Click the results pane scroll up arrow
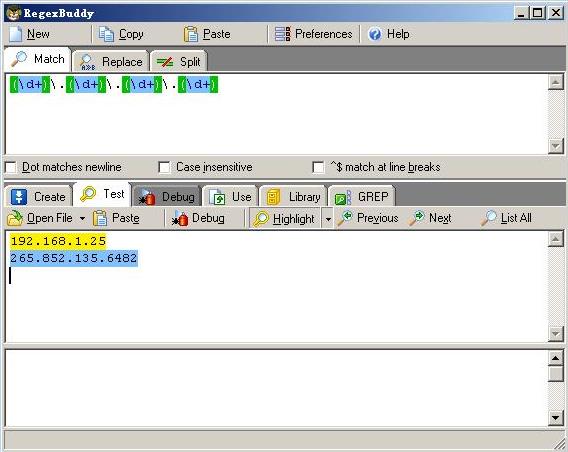 pos(556,358)
